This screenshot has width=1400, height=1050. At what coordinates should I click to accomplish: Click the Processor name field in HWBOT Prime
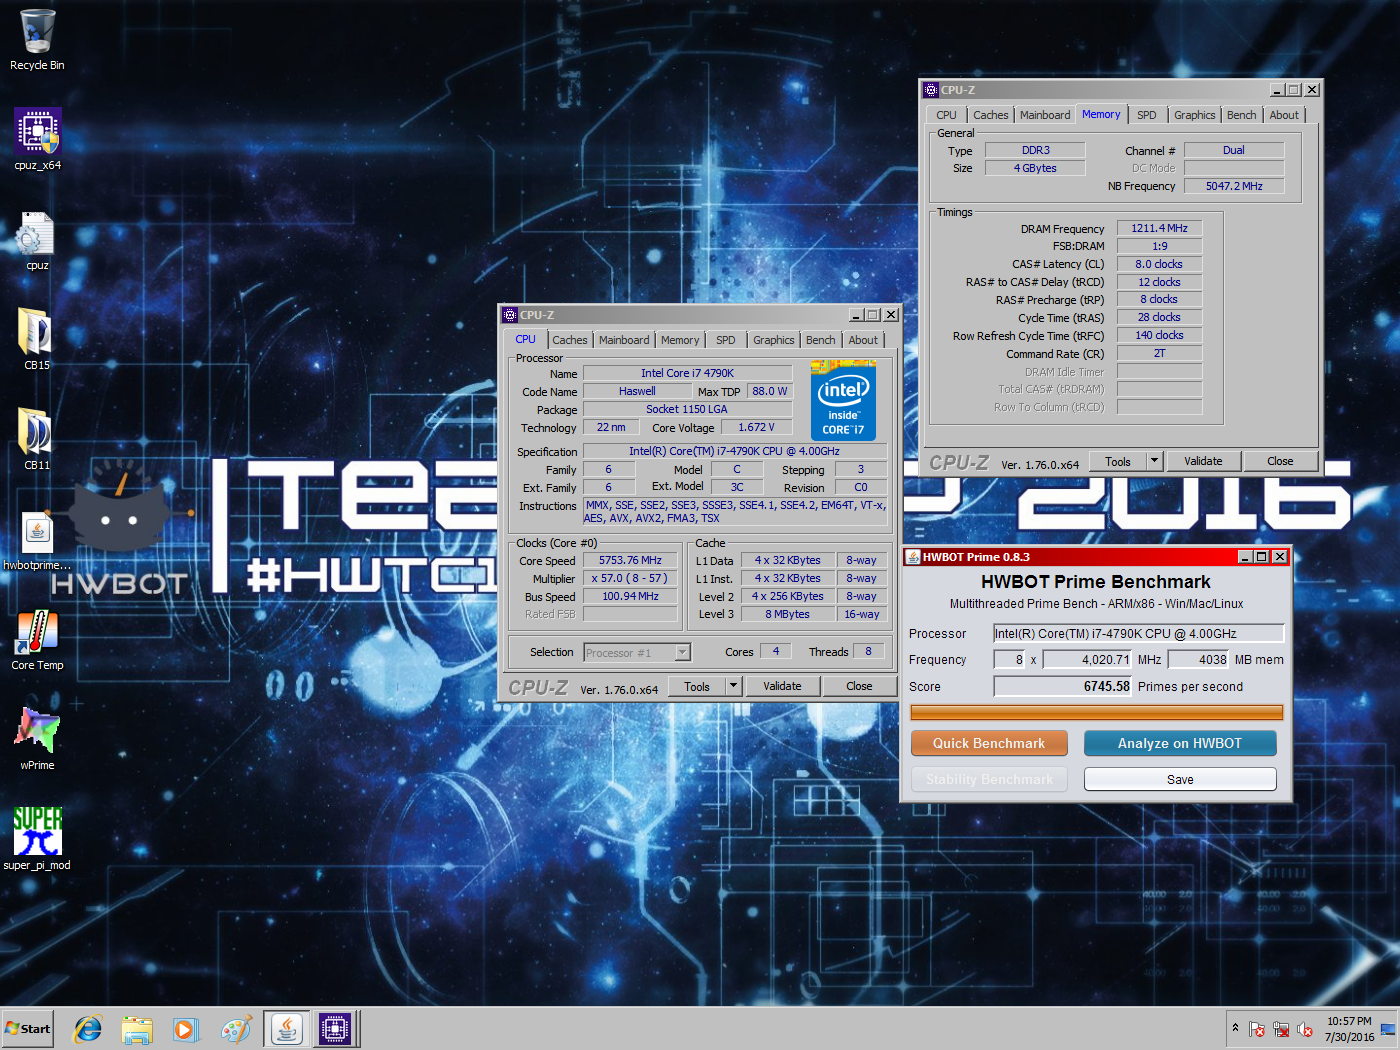click(x=1138, y=633)
